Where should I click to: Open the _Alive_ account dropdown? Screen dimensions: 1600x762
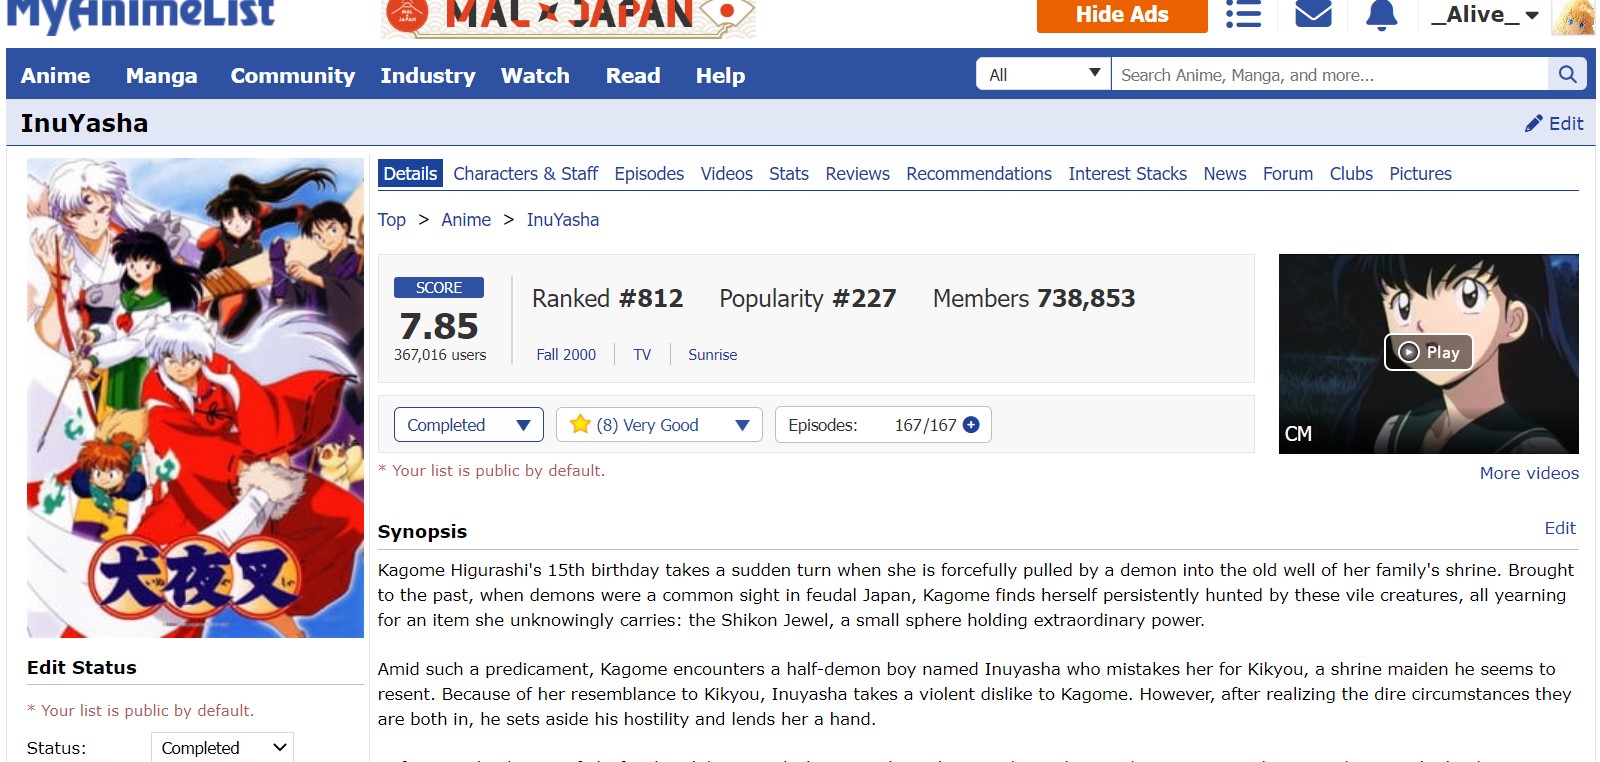pyautogui.click(x=1484, y=15)
